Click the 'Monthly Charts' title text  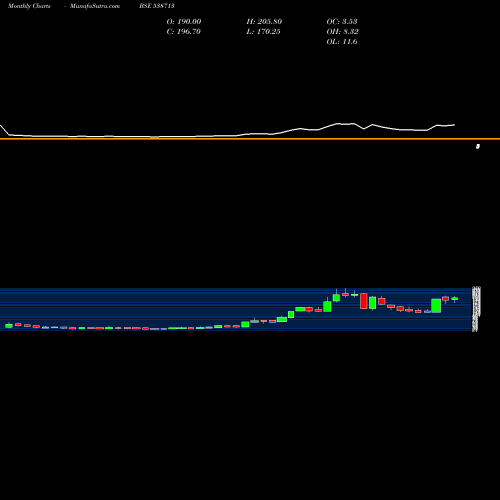(x=29, y=6)
